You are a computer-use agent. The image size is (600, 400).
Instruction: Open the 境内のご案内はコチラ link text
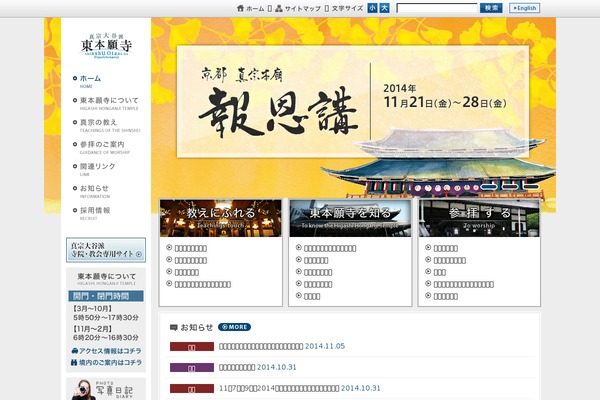110,362
